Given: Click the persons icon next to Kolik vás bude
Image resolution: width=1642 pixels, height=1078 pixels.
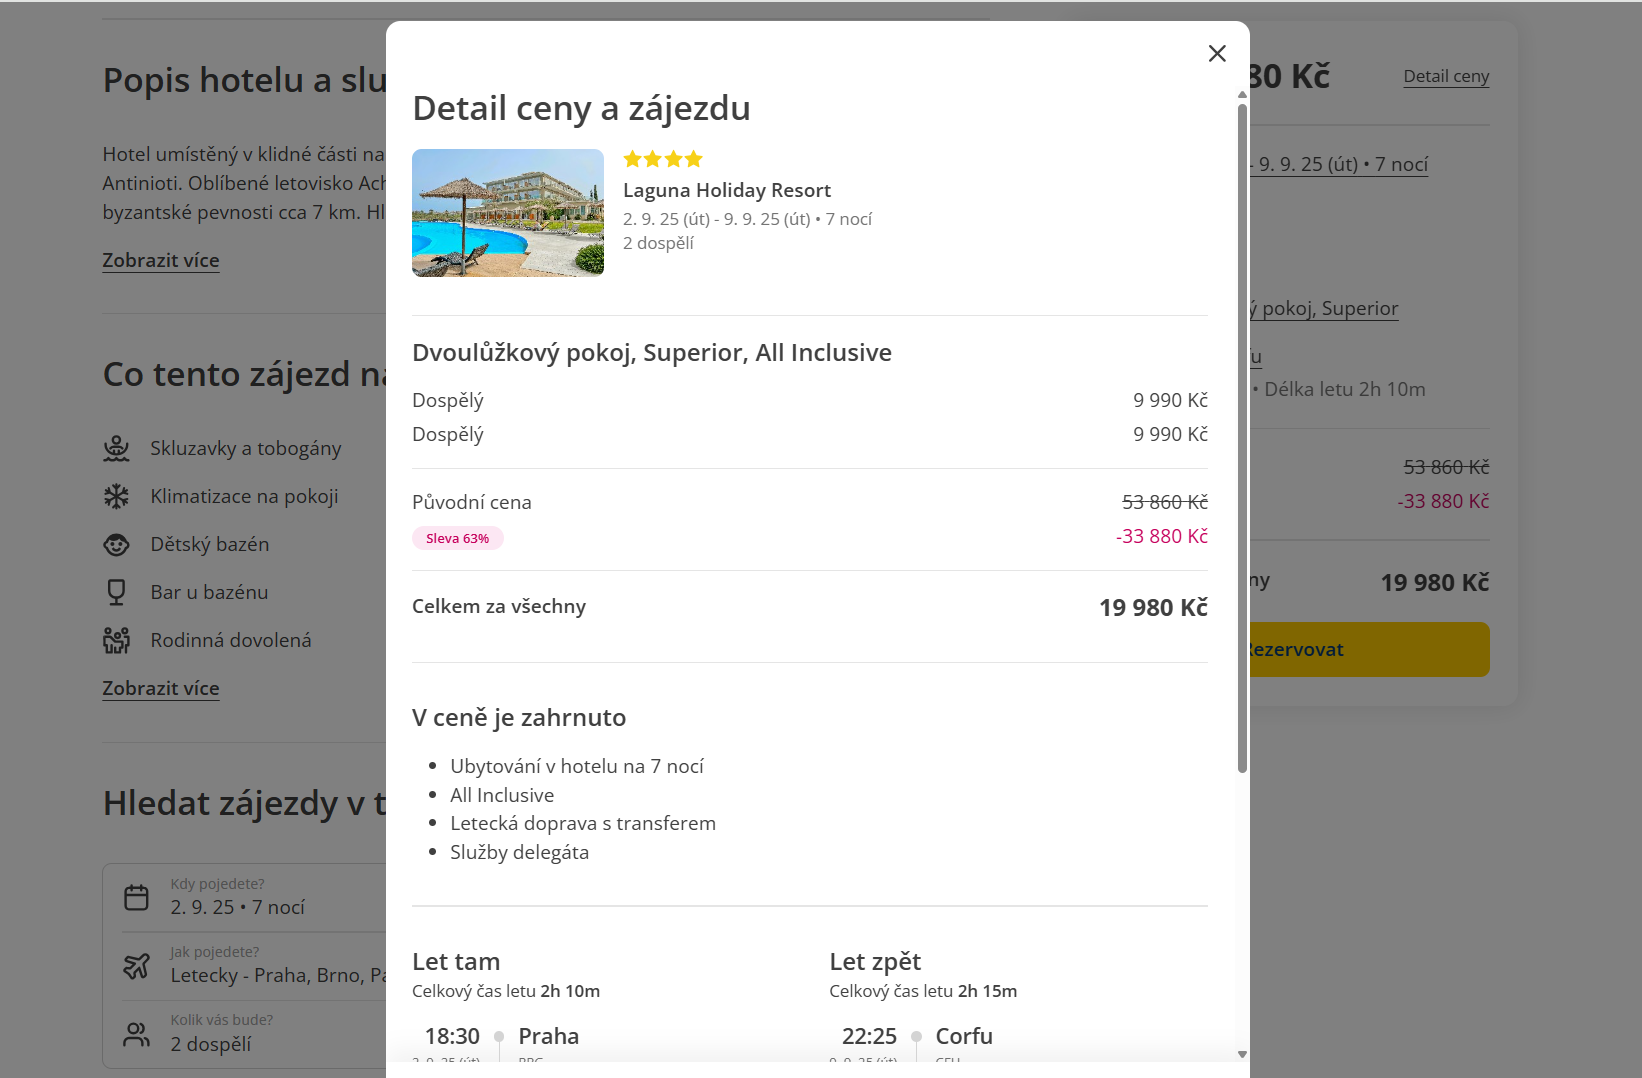Looking at the screenshot, I should [x=136, y=1034].
